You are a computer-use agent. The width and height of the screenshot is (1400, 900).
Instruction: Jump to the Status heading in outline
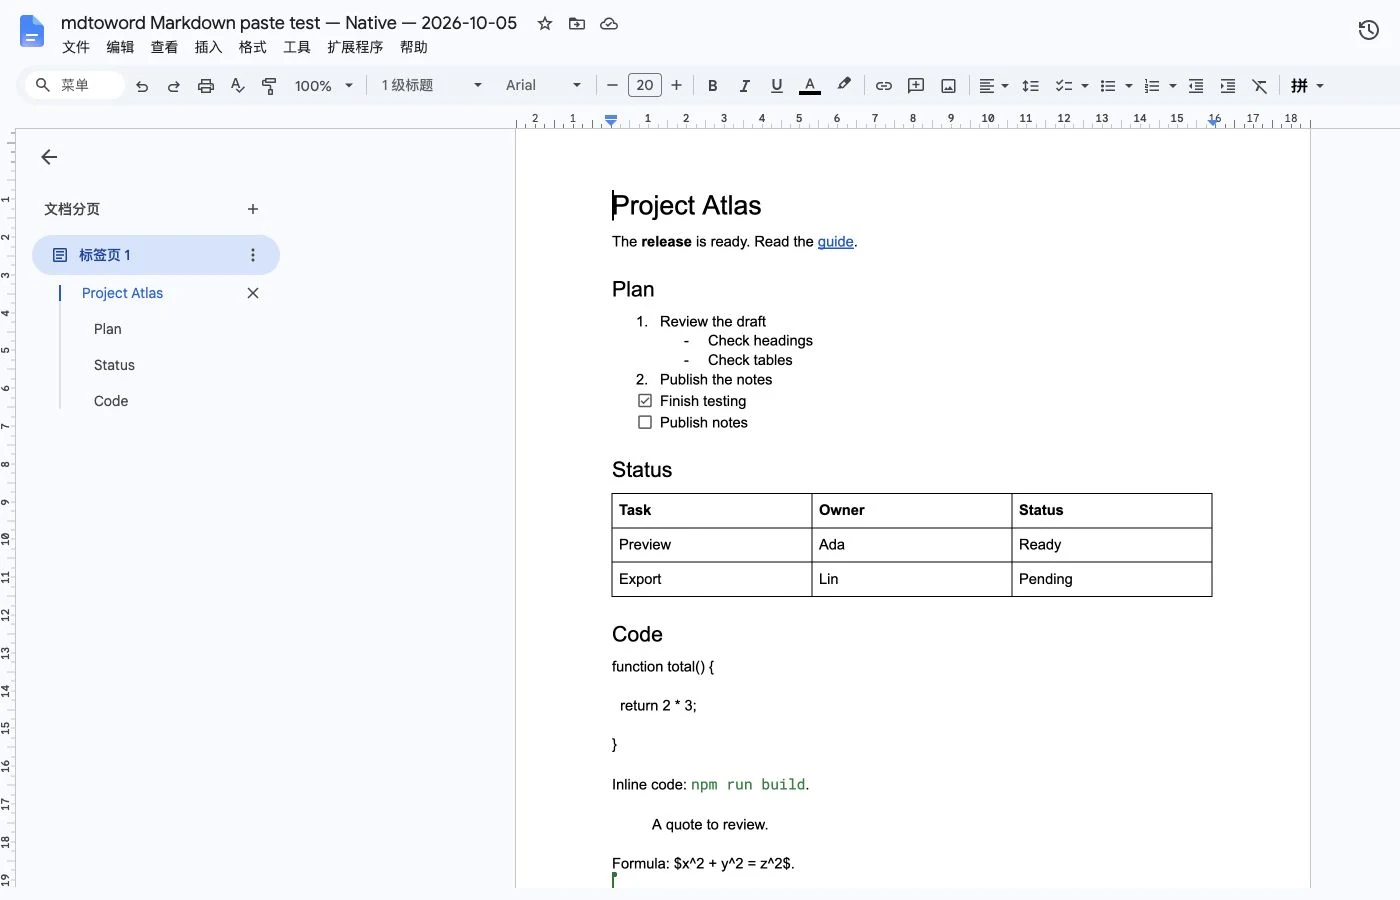coord(114,365)
